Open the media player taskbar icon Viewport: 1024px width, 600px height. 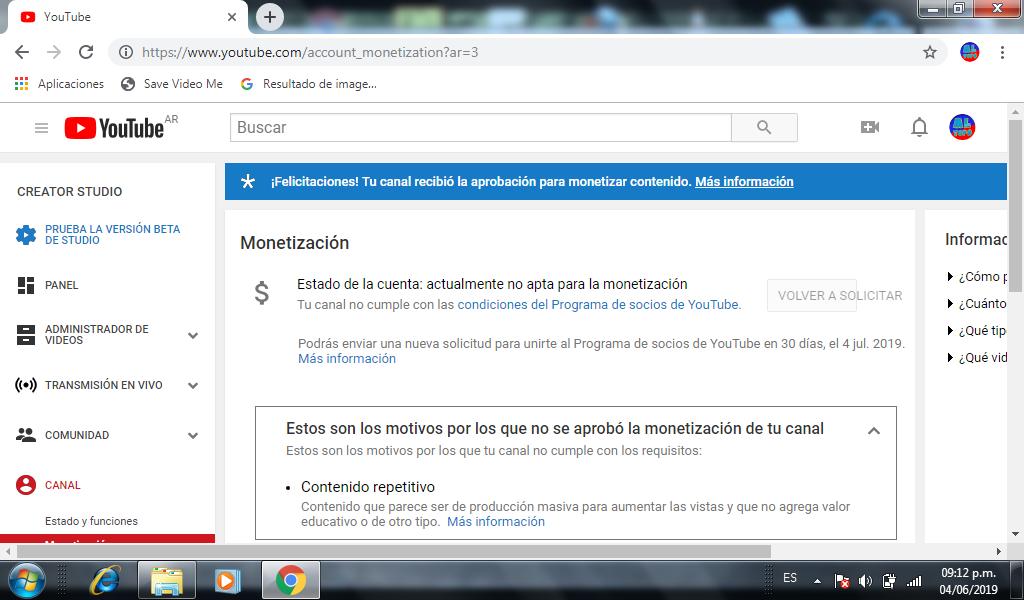pos(227,580)
